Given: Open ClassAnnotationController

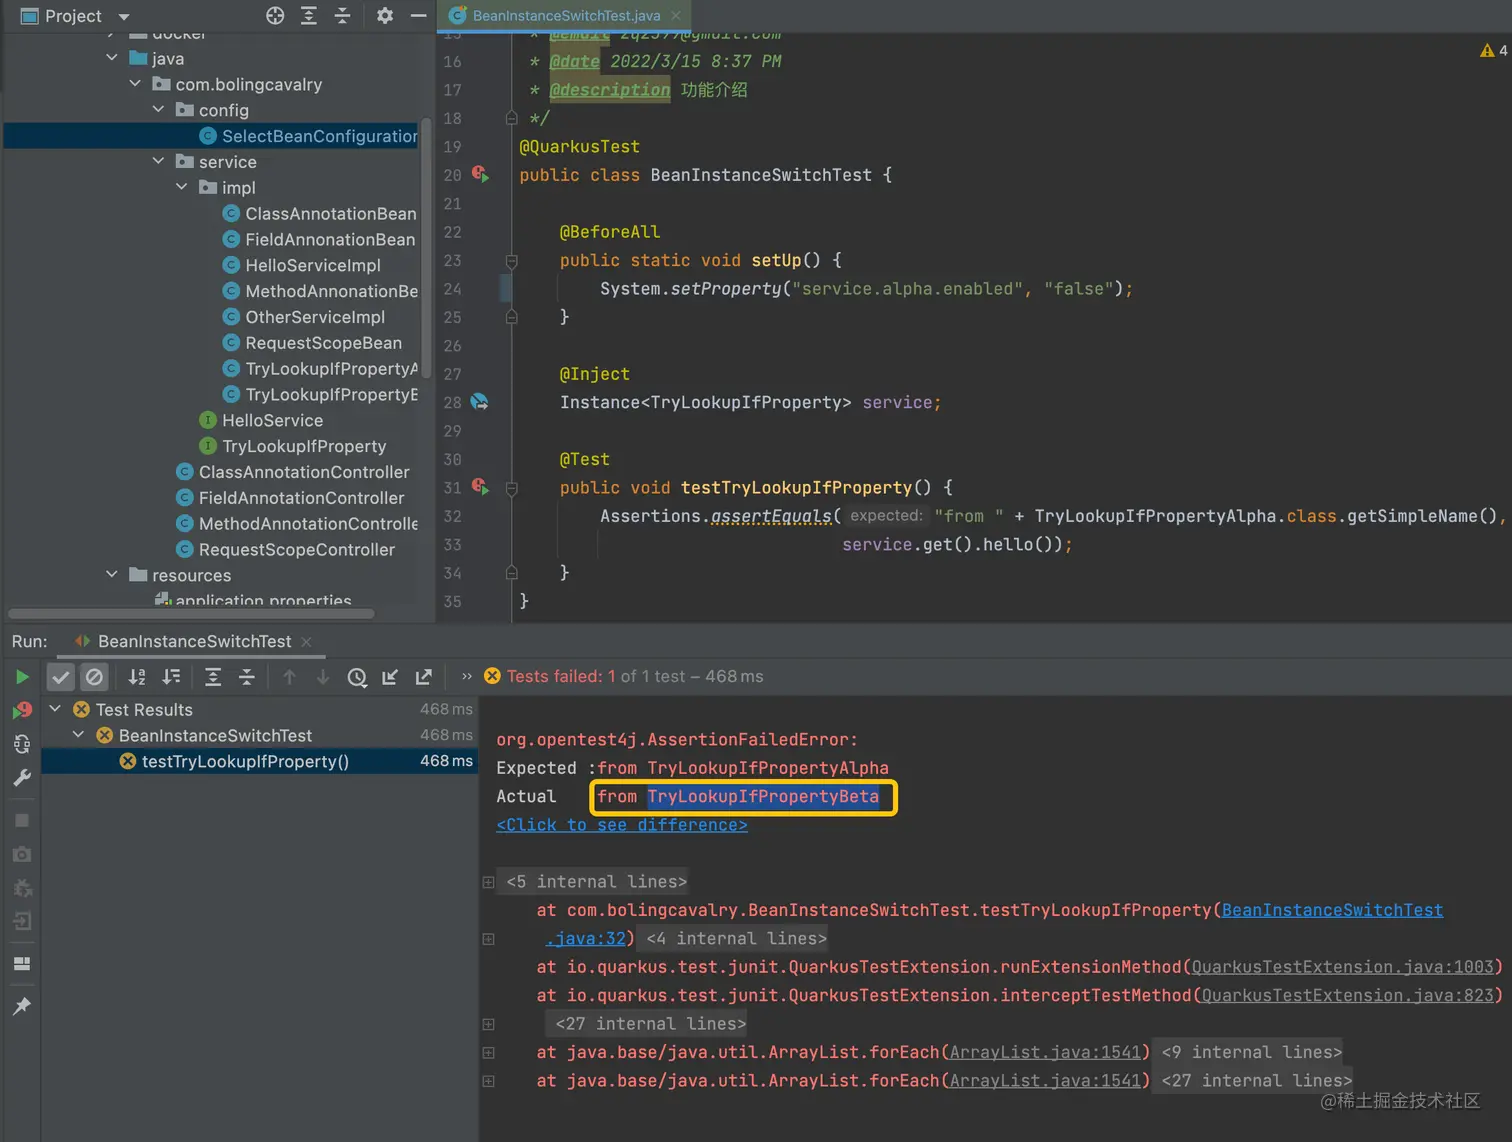Looking at the screenshot, I should coord(293,472).
